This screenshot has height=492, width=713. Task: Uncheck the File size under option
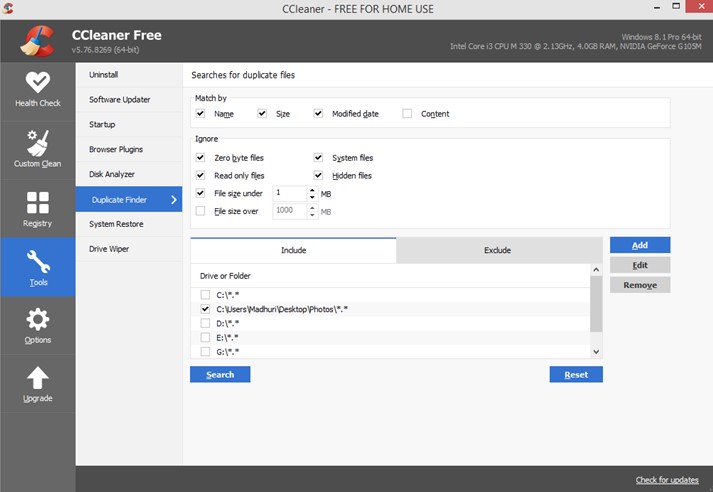click(200, 193)
